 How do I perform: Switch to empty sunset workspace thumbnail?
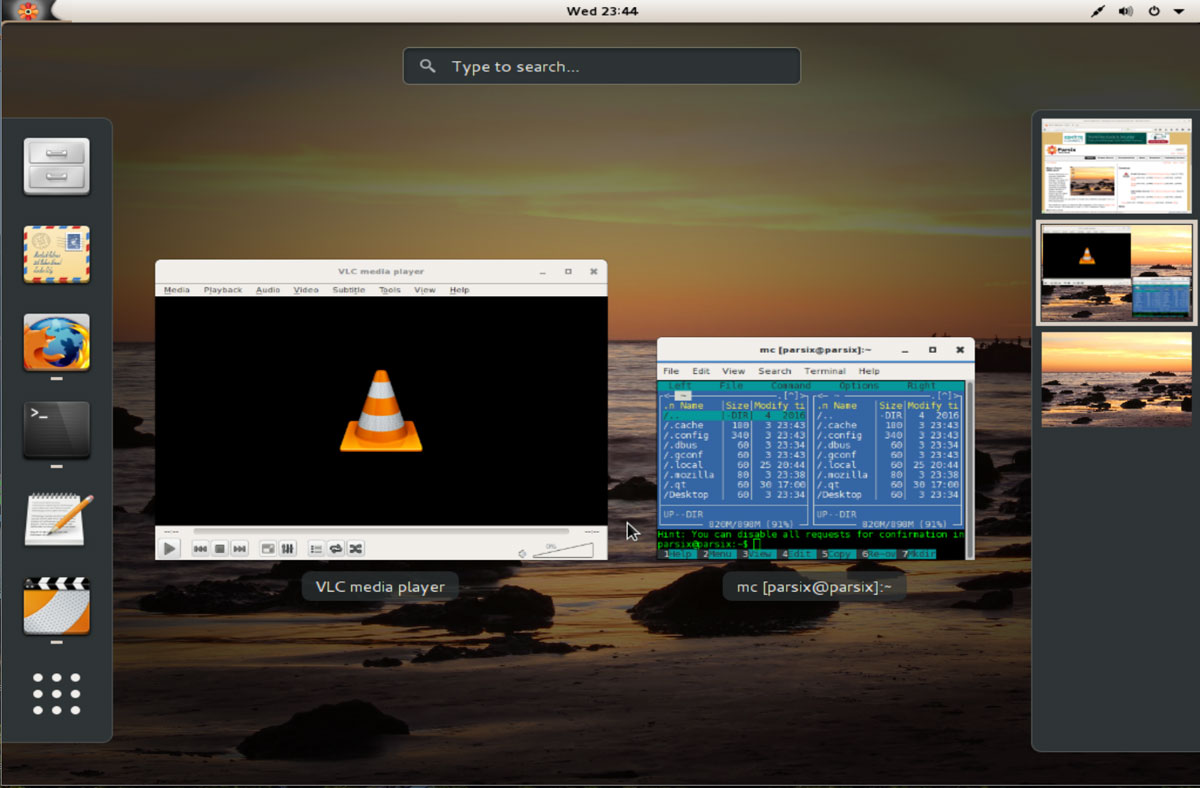[1116, 379]
